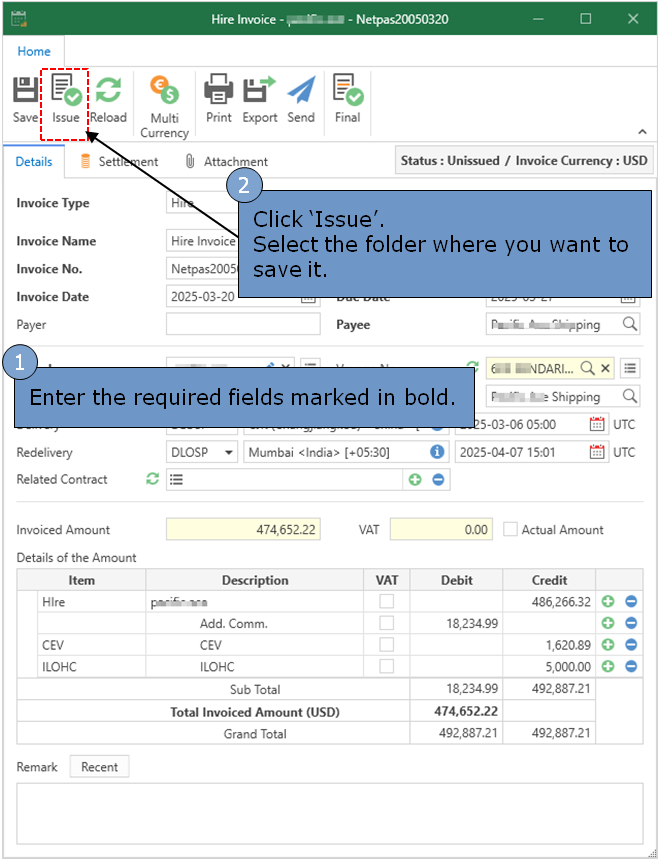Switch to the Attachment tab
The width and height of the screenshot is (659, 860).
pyautogui.click(x=226, y=161)
